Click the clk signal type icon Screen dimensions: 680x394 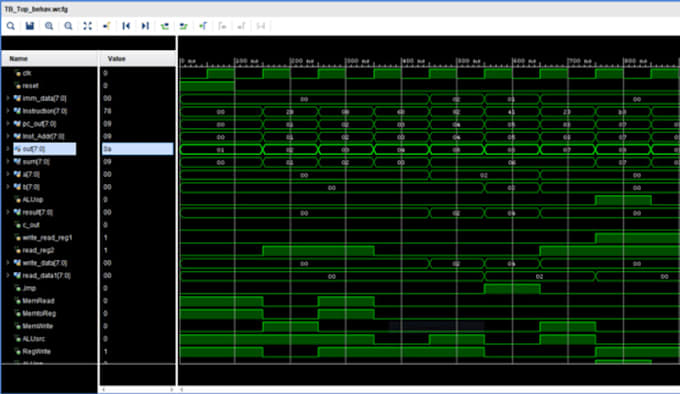coord(17,73)
